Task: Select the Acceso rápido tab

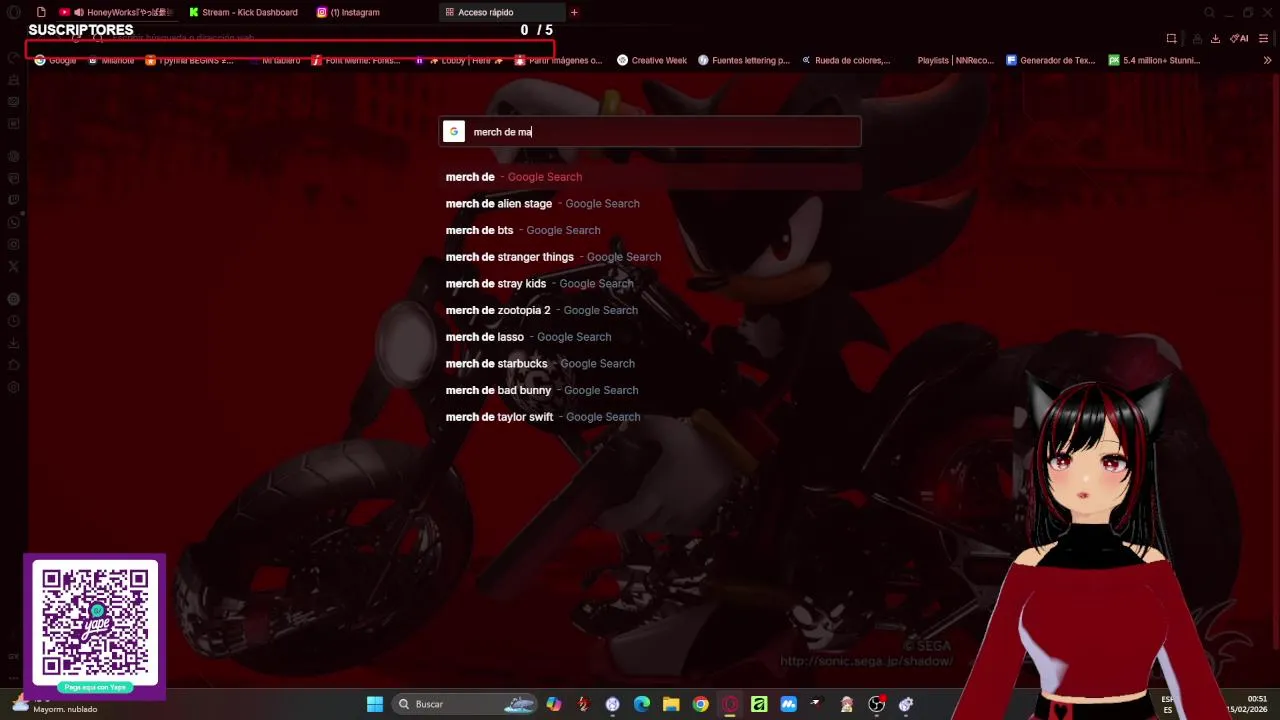Action: (x=500, y=12)
